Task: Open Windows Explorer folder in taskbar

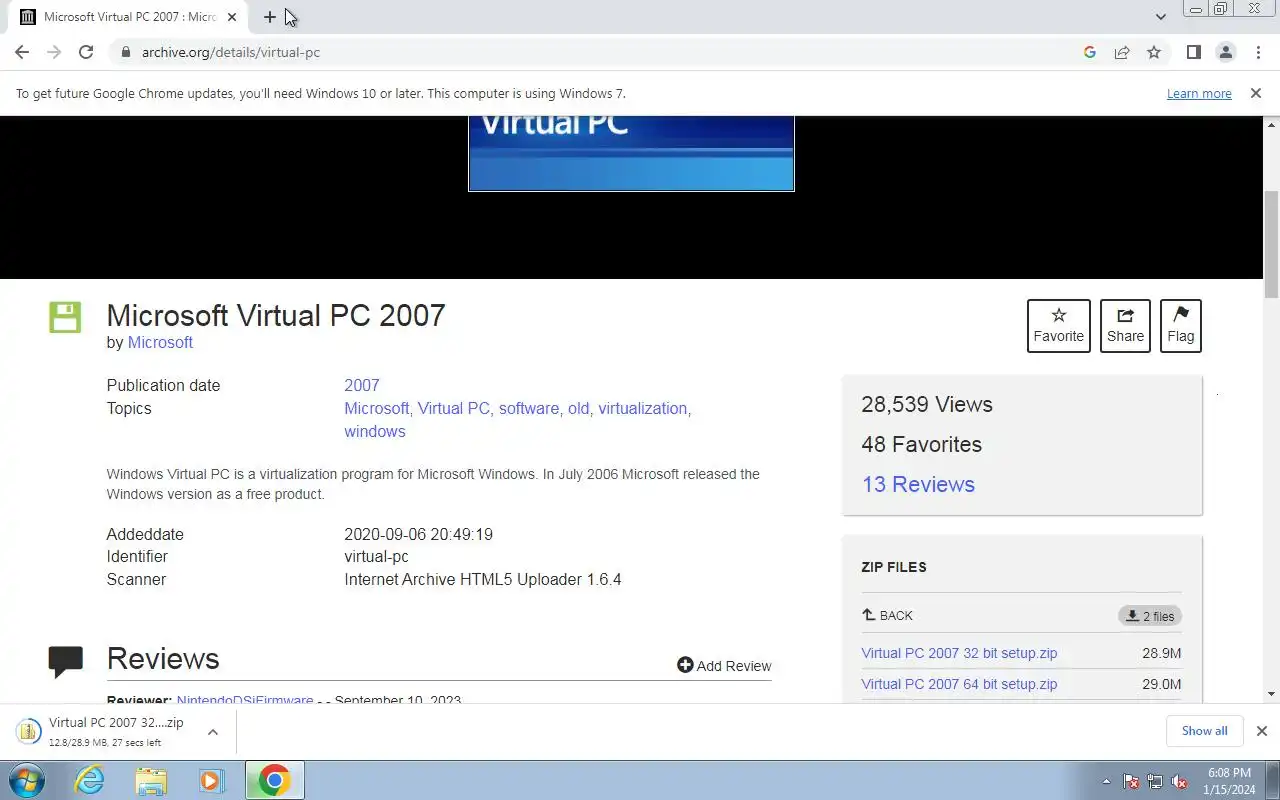Action: point(151,780)
